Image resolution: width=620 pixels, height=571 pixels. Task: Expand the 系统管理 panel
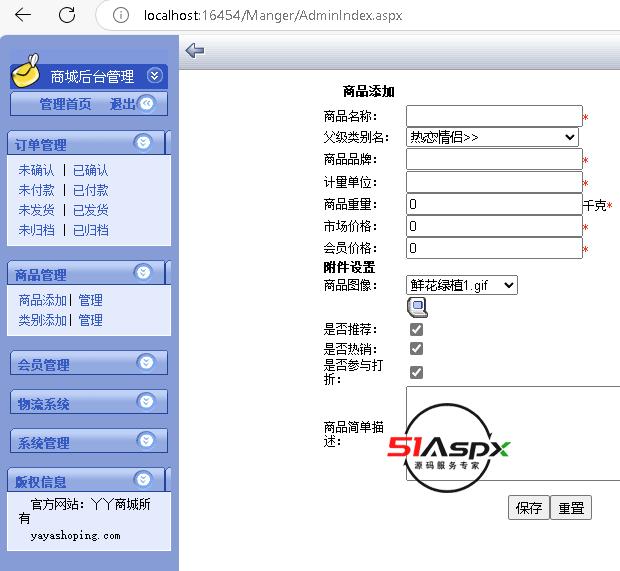click(146, 440)
